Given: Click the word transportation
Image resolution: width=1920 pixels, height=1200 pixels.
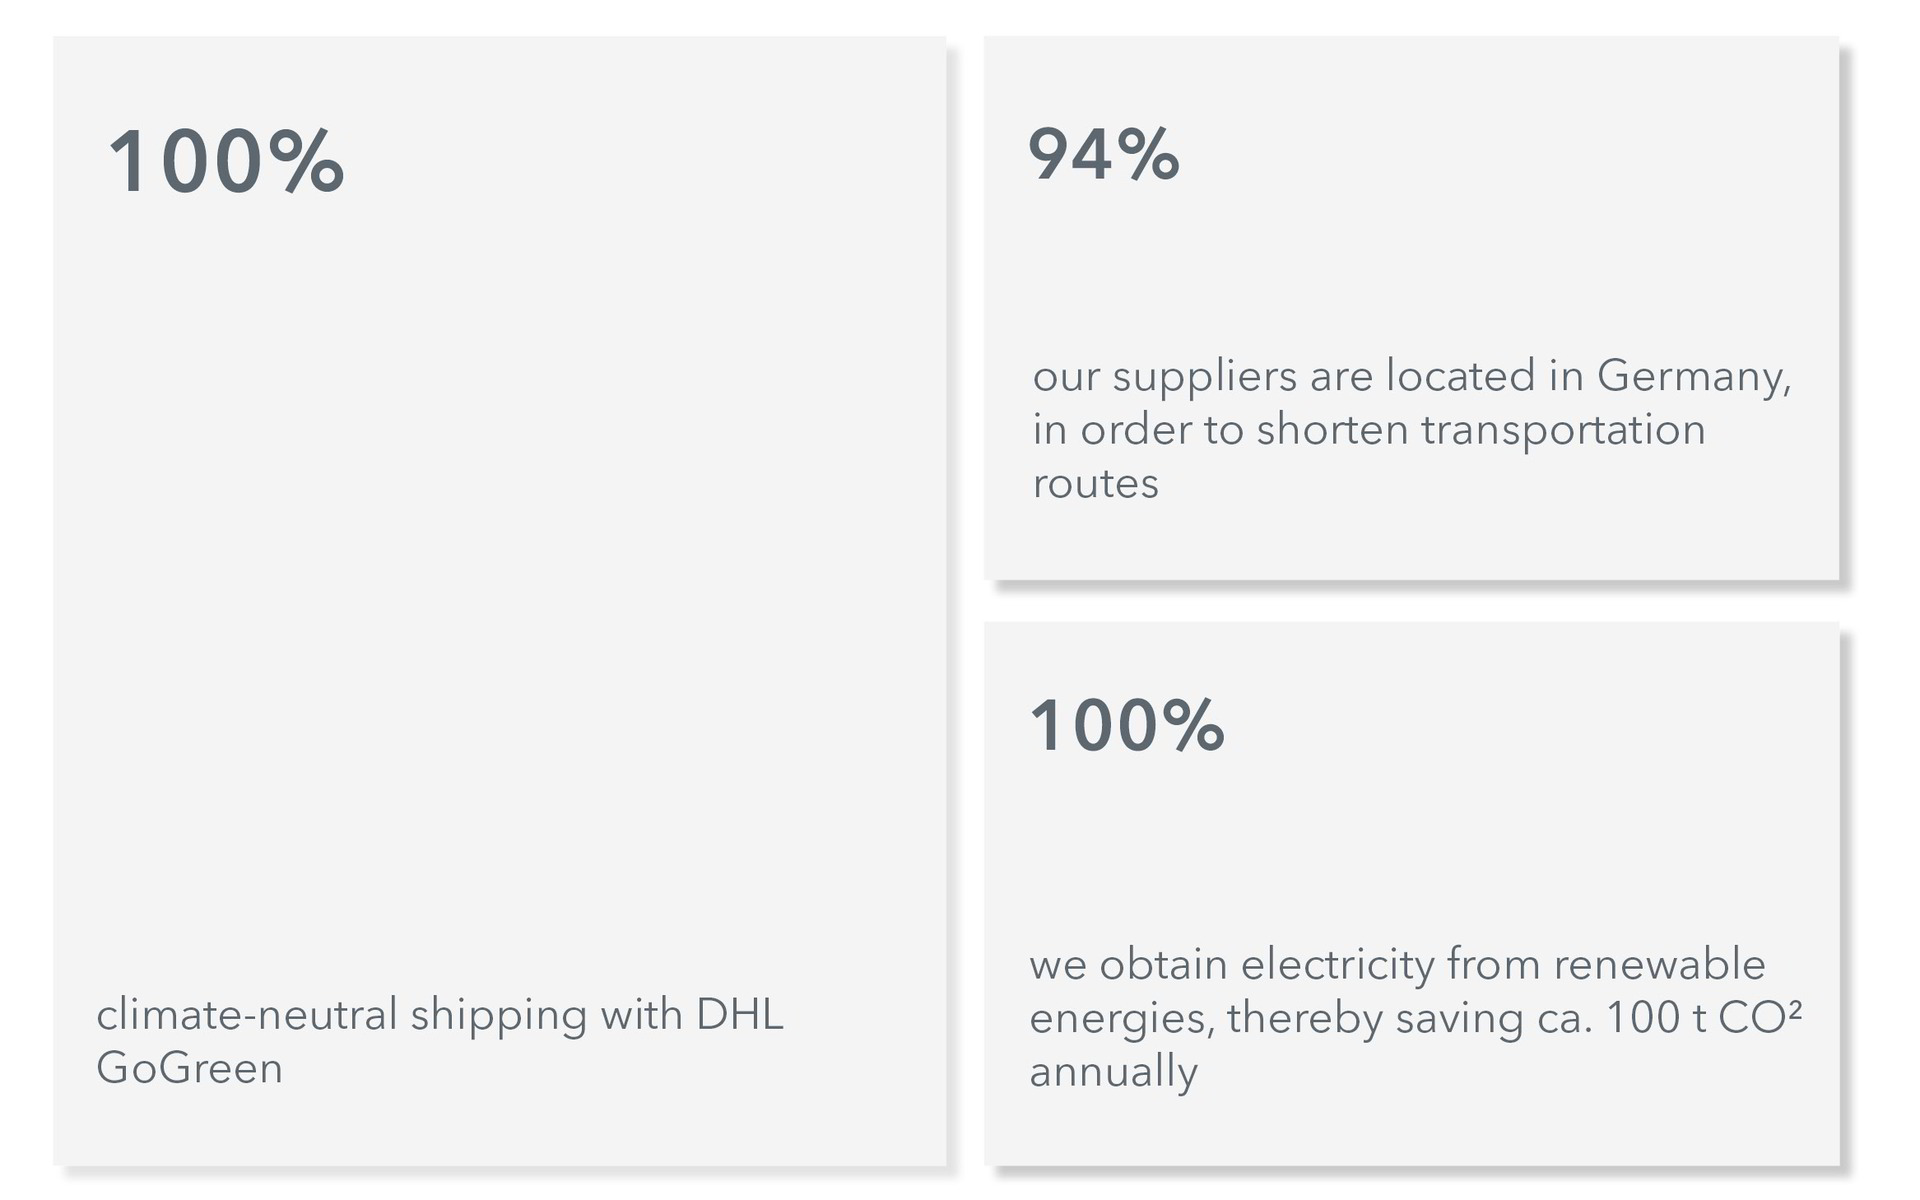Looking at the screenshot, I should pos(1563,431).
